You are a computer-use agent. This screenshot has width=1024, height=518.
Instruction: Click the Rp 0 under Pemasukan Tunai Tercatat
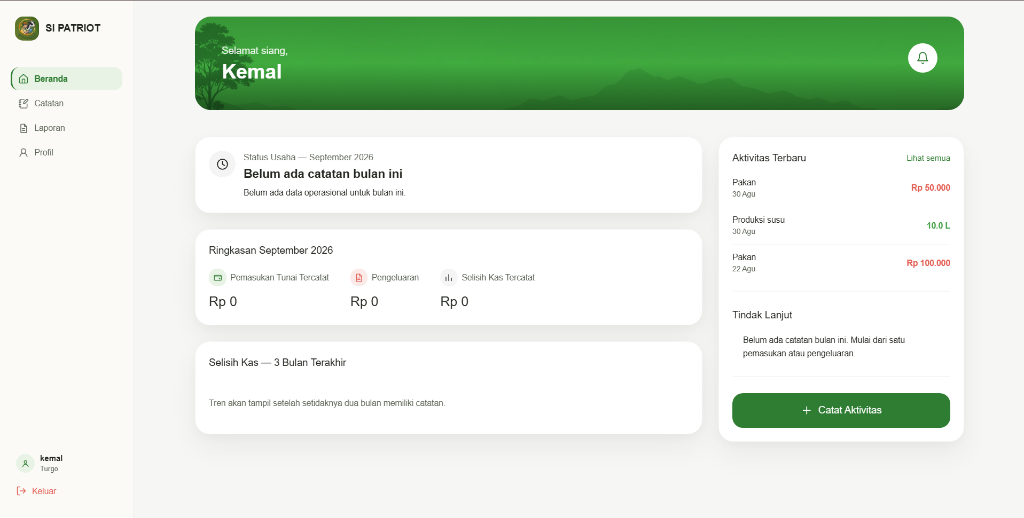(x=223, y=302)
